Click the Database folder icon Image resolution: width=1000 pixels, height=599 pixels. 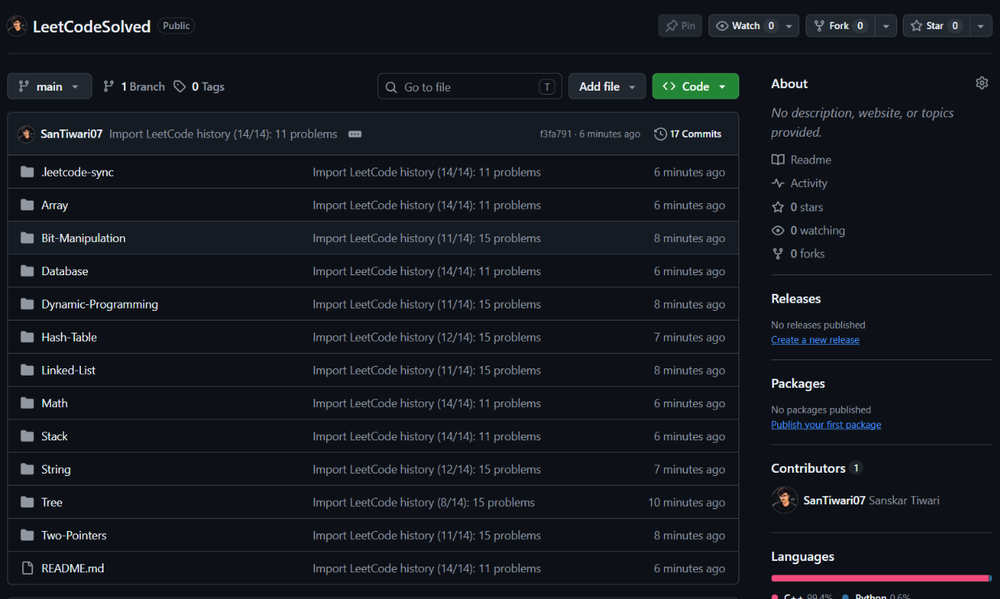(x=27, y=271)
